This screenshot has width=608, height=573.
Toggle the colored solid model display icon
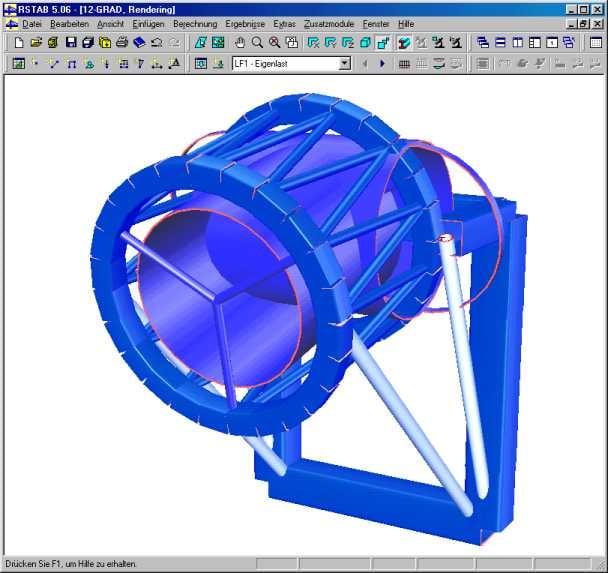[x=404, y=42]
